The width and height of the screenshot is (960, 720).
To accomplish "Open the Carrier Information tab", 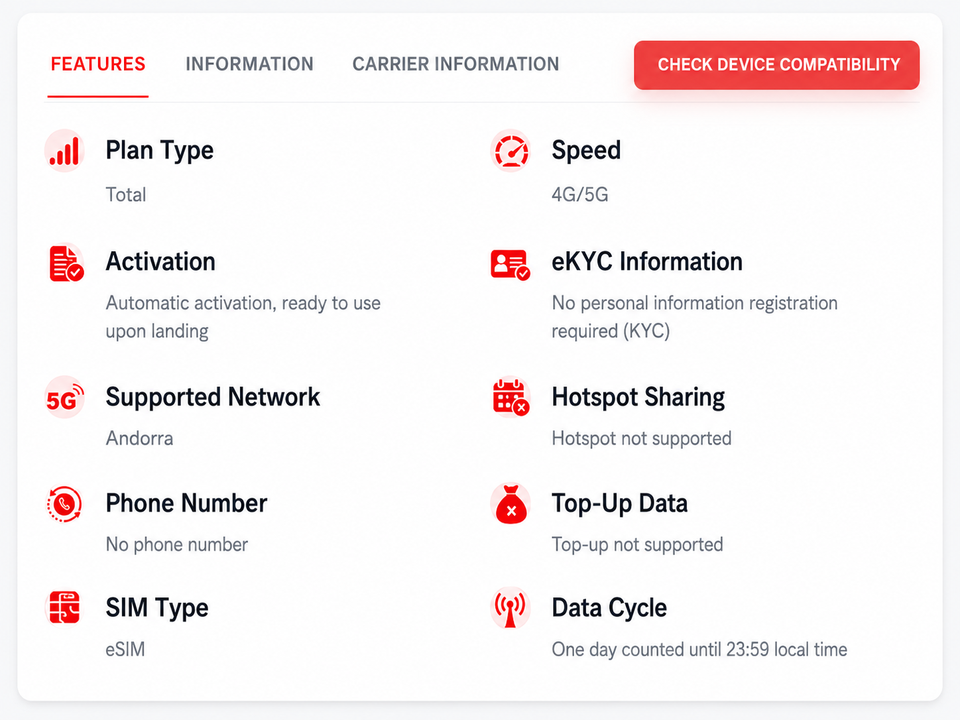I will click(456, 64).
